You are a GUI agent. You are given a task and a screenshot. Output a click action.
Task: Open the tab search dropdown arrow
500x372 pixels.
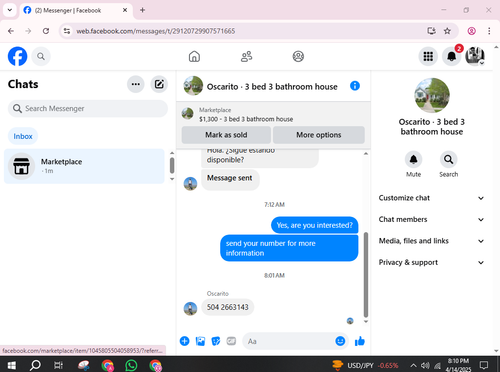10,10
